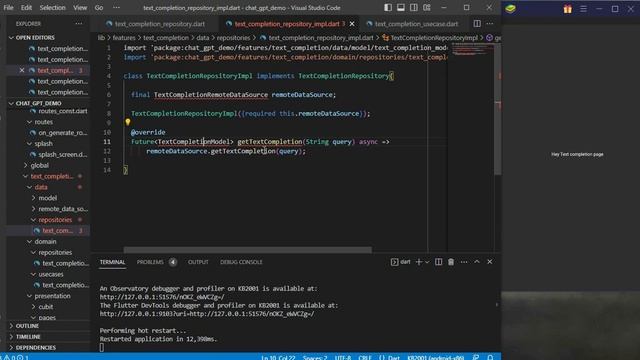Screen dimensions: 640x360
Task: Open the Selection menu
Action: pos(52,8)
